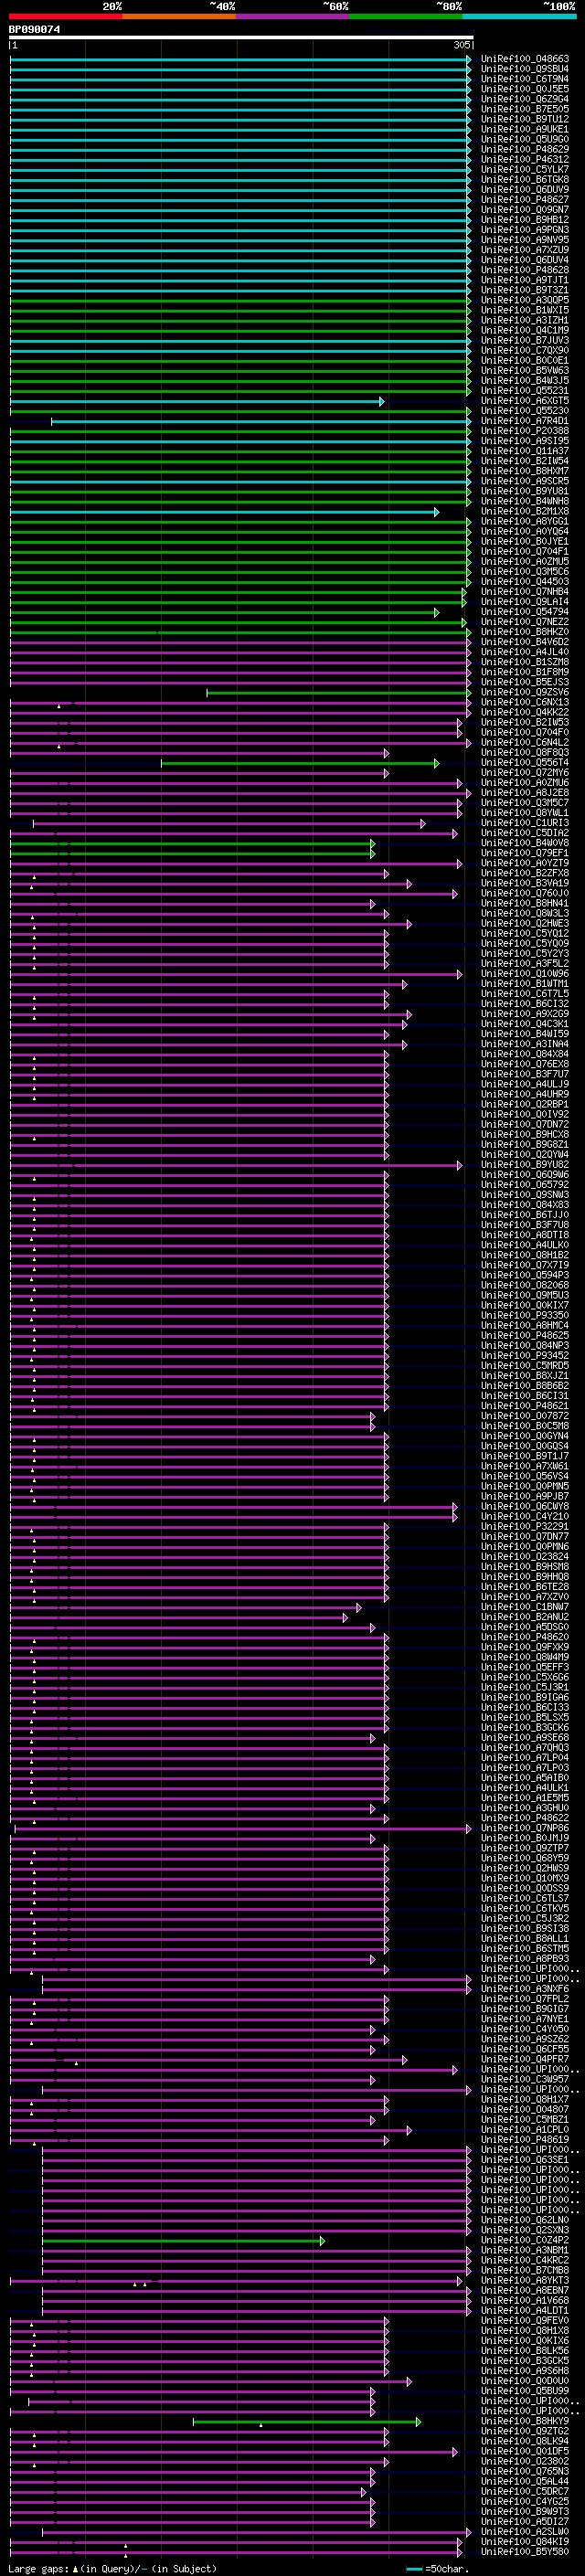Select hit label UniRef100_B9YU81
This screenshot has height=2576, width=585.
pos(525,491)
